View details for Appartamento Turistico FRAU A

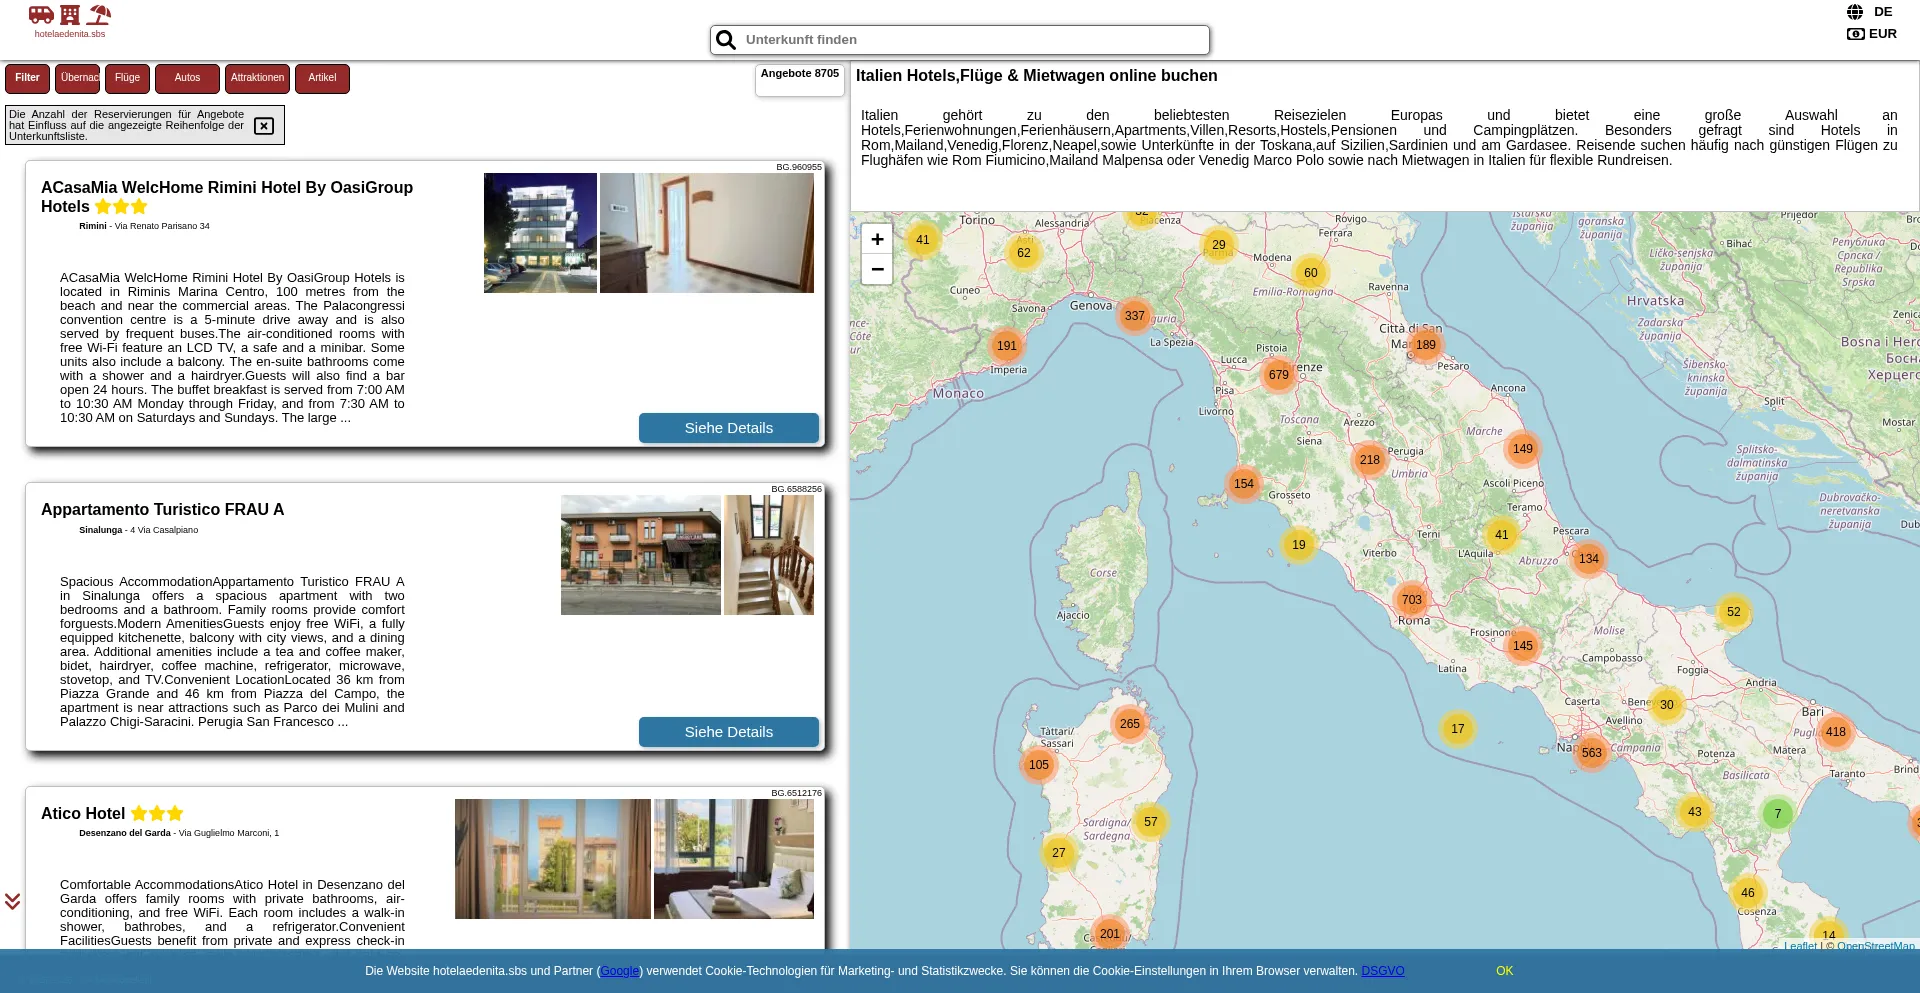(x=729, y=732)
